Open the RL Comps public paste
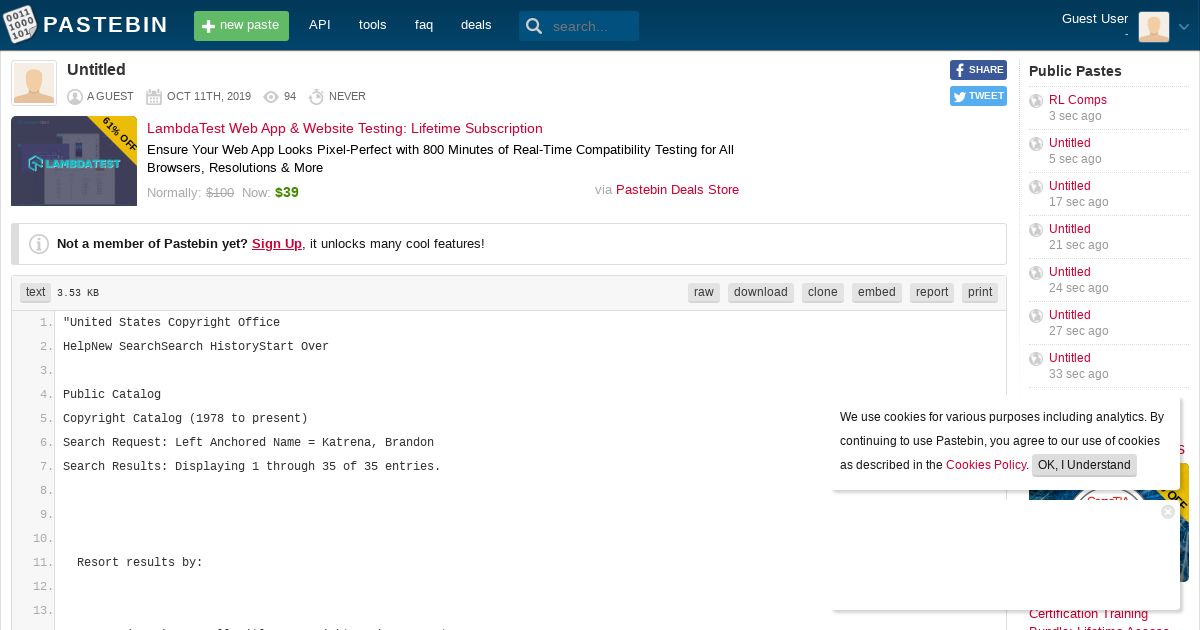Screen dimensions: 1200x630 1078,100
